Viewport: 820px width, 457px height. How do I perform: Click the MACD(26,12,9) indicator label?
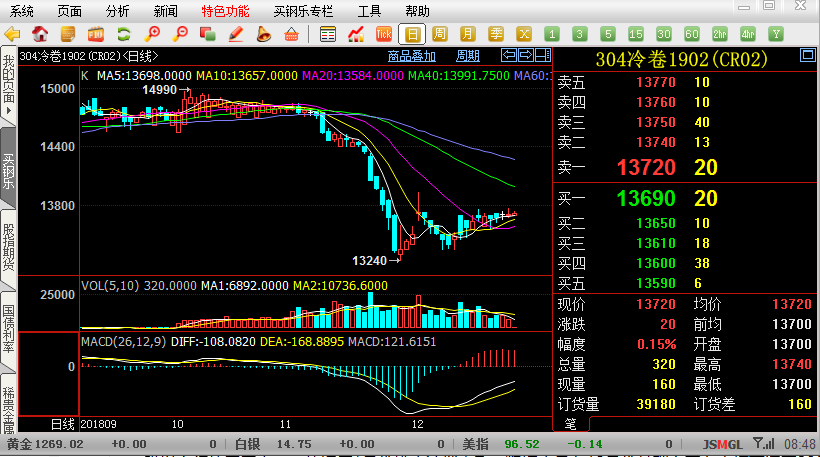click(123, 342)
